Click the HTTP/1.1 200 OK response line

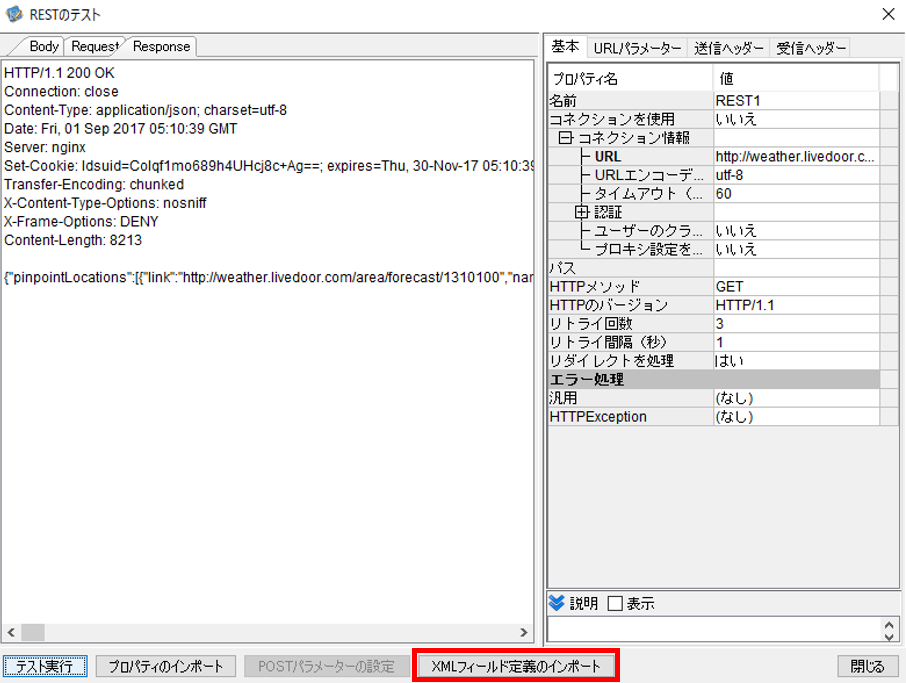[x=60, y=73]
